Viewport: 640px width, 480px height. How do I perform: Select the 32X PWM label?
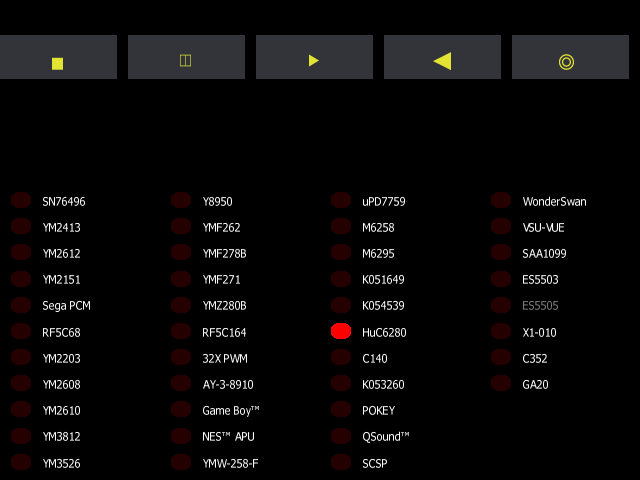point(224,358)
